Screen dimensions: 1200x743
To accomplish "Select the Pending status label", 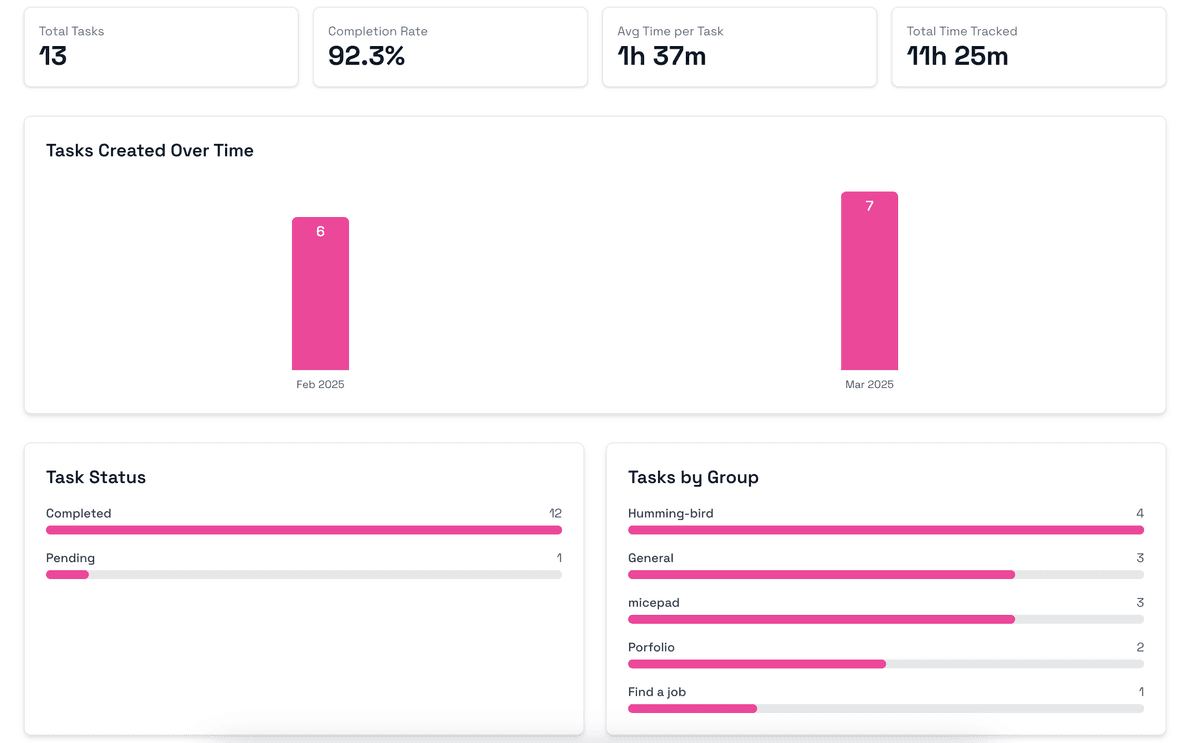I will [71, 558].
